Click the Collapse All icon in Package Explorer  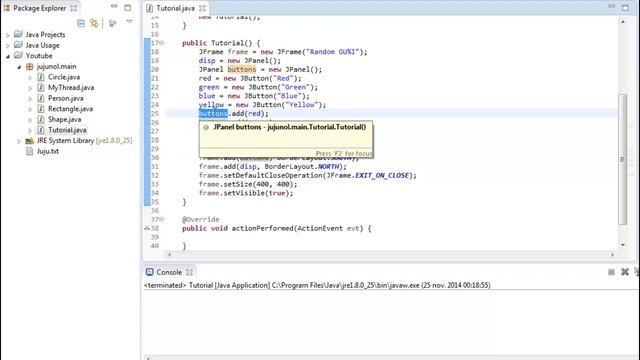point(81,23)
